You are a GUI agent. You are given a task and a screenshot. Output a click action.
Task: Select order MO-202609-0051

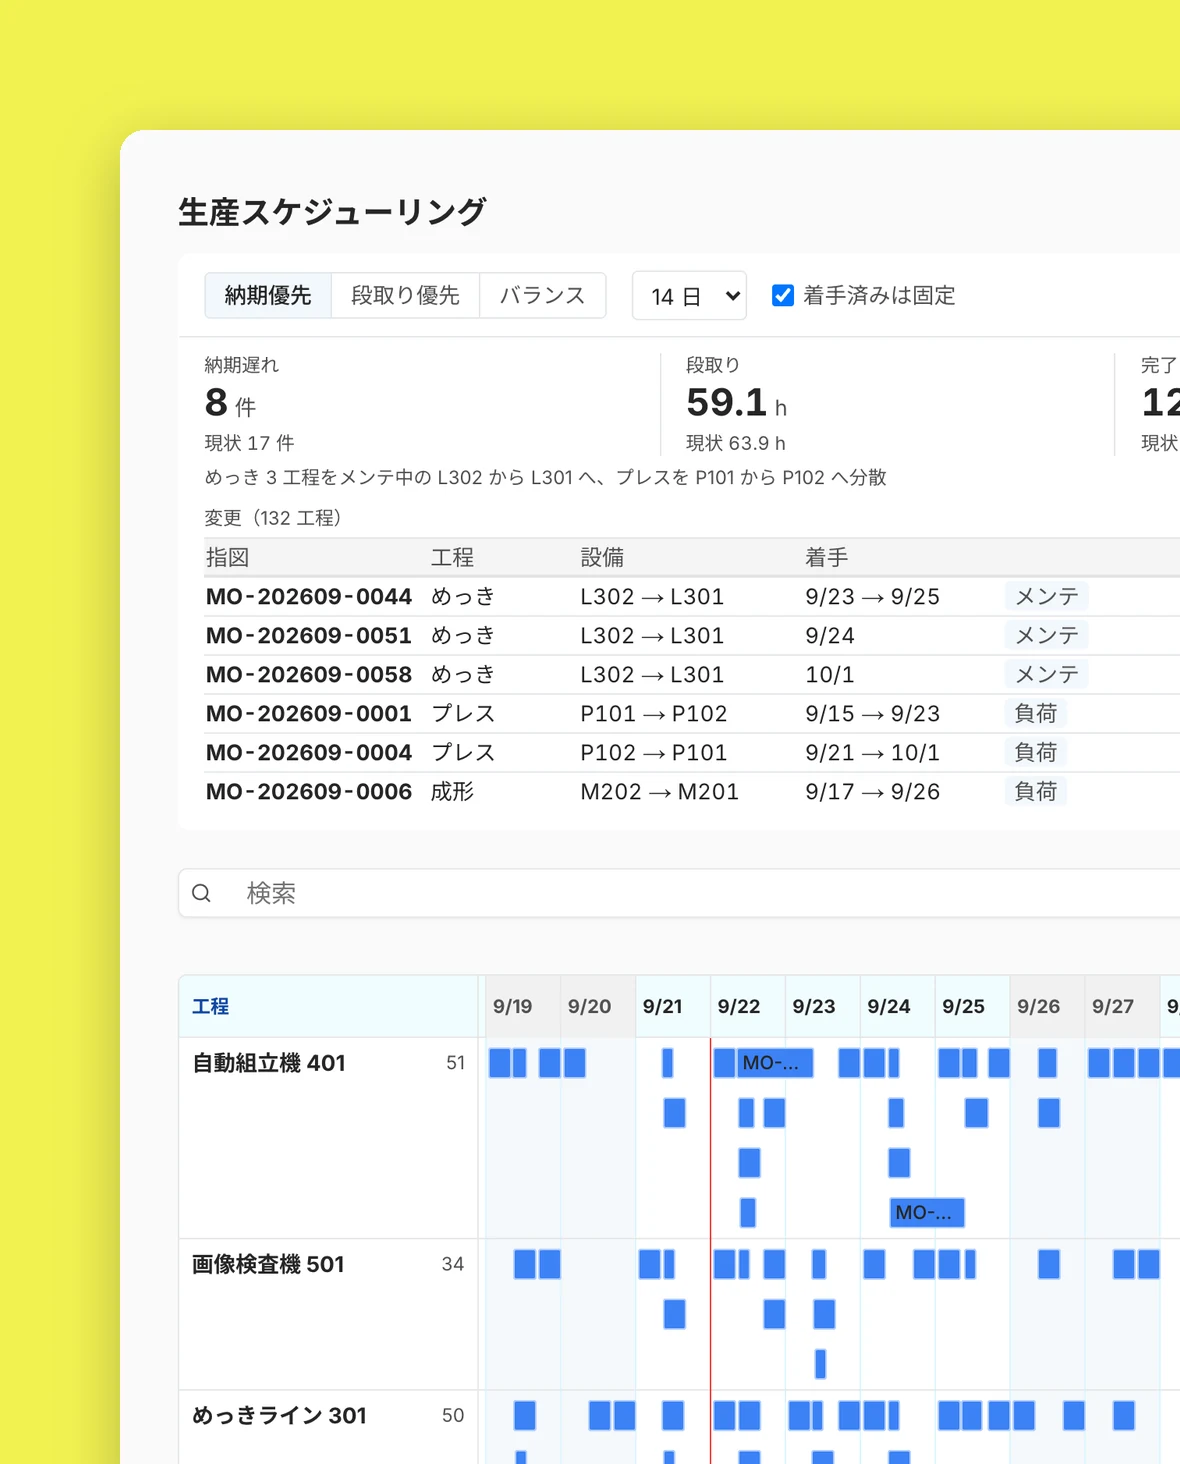pyautogui.click(x=309, y=636)
